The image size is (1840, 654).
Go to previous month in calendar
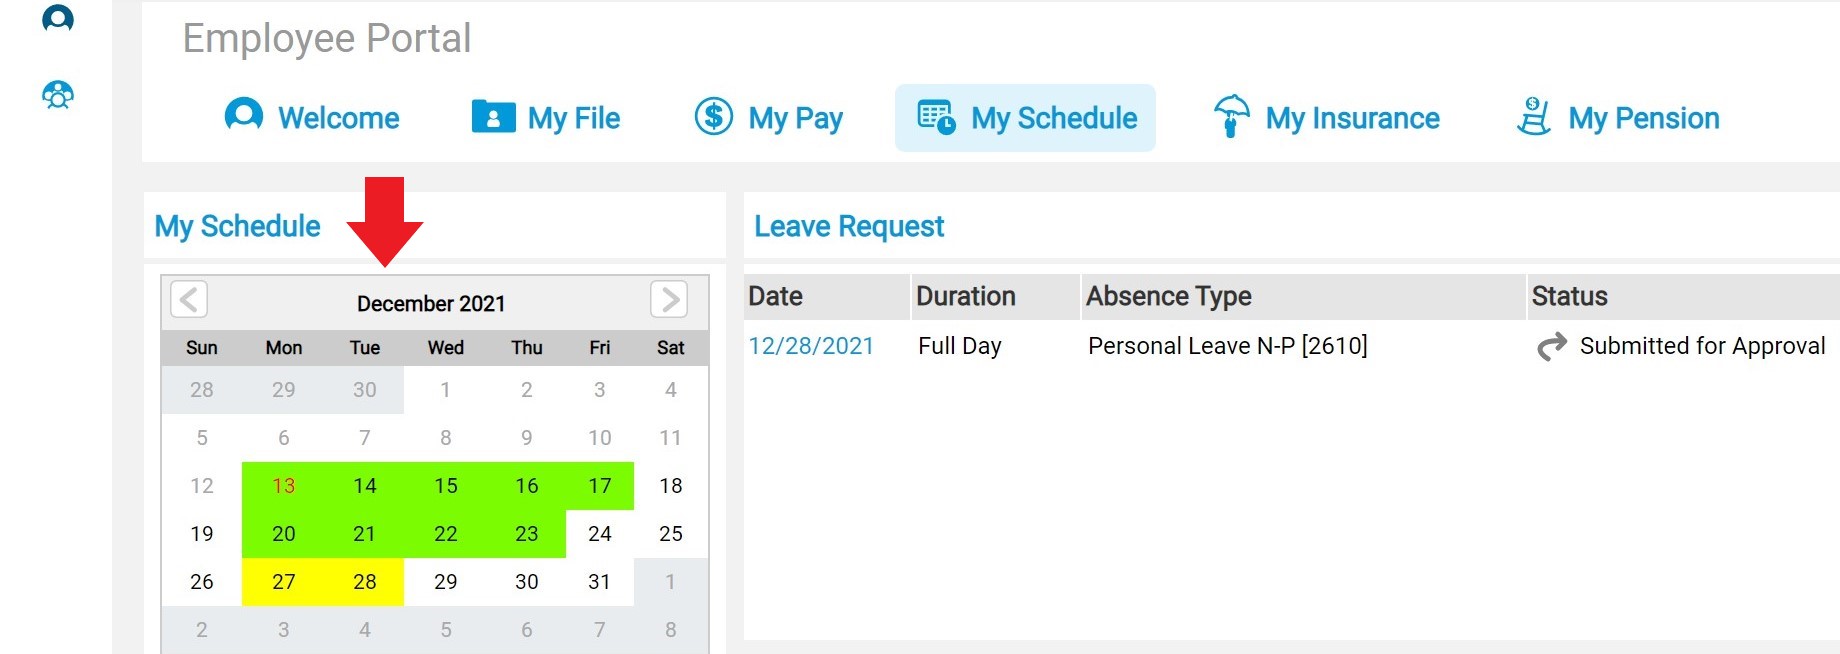[x=189, y=299]
